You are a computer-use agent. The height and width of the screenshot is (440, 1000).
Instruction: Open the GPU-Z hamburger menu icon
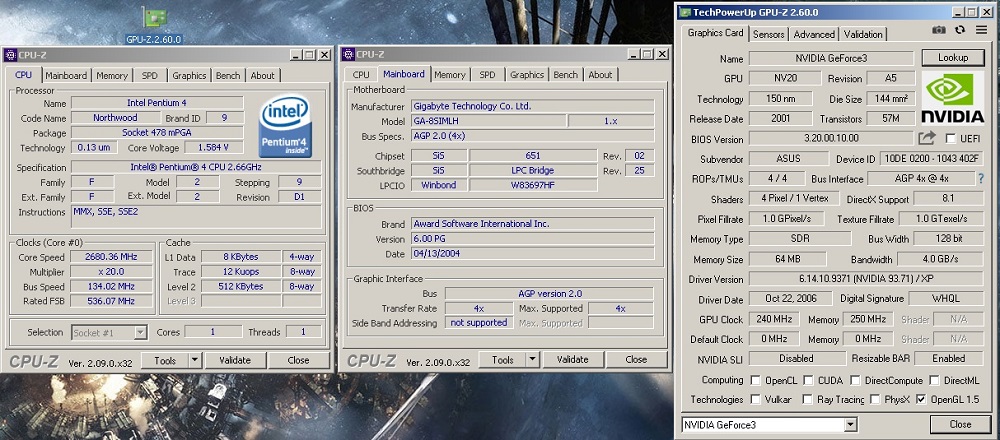click(981, 30)
